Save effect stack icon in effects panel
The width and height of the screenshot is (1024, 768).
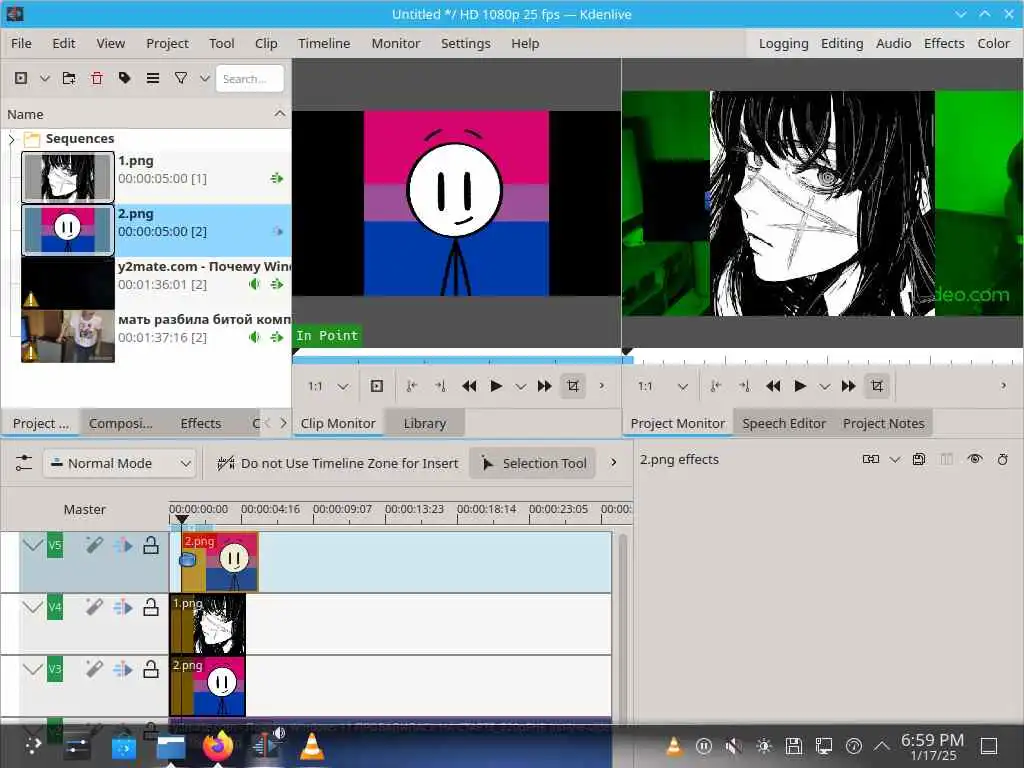pyautogui.click(x=919, y=459)
